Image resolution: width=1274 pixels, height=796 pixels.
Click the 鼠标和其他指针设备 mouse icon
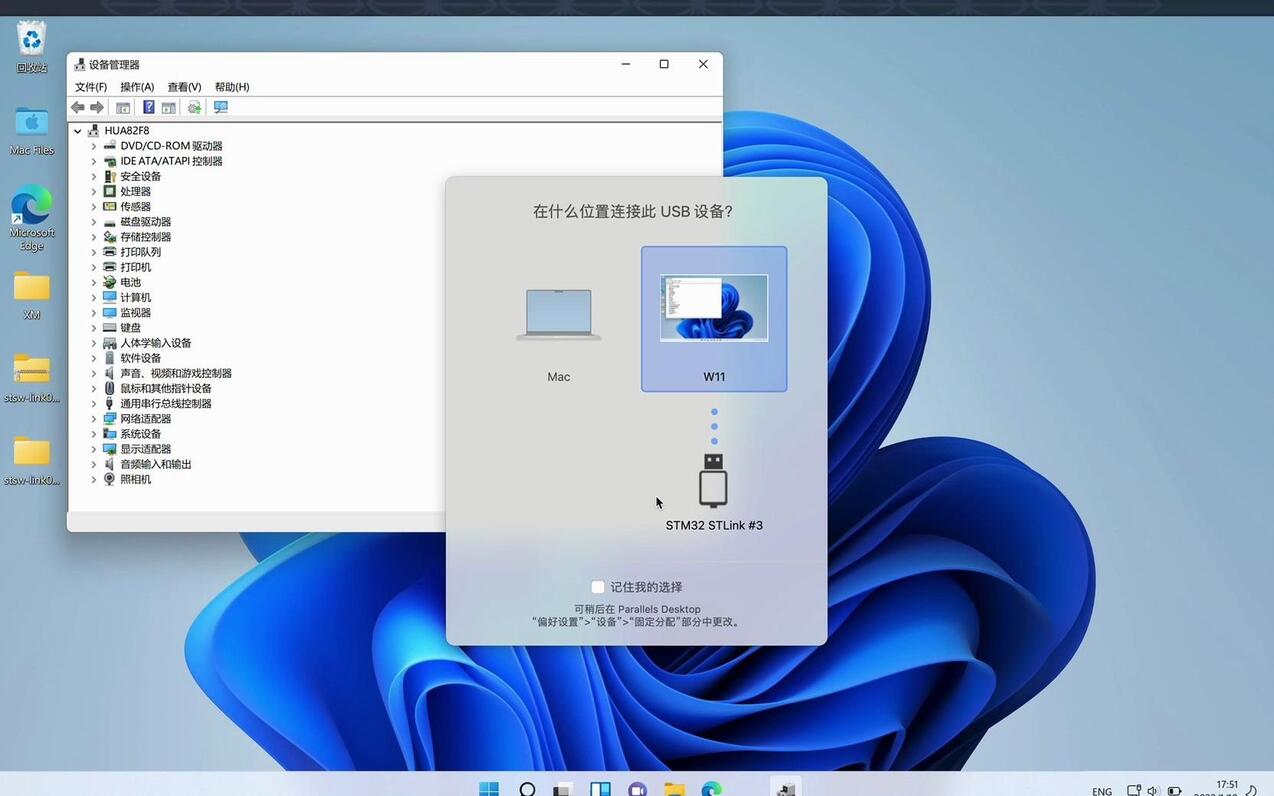[110, 388]
